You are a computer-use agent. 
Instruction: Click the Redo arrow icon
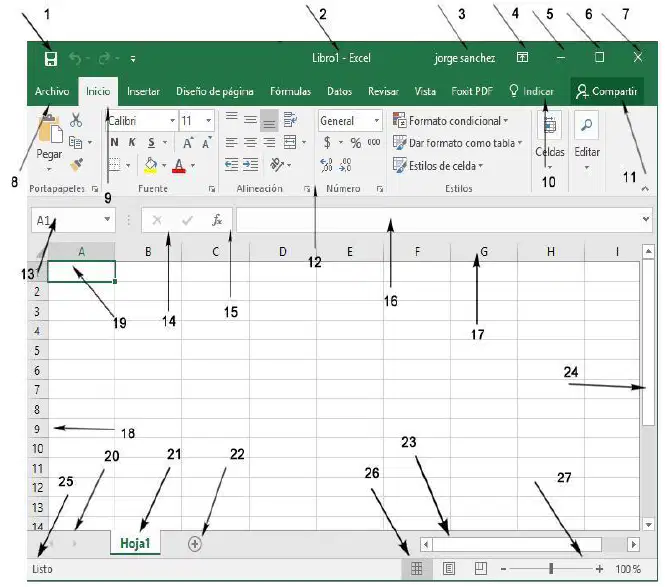pos(104,58)
